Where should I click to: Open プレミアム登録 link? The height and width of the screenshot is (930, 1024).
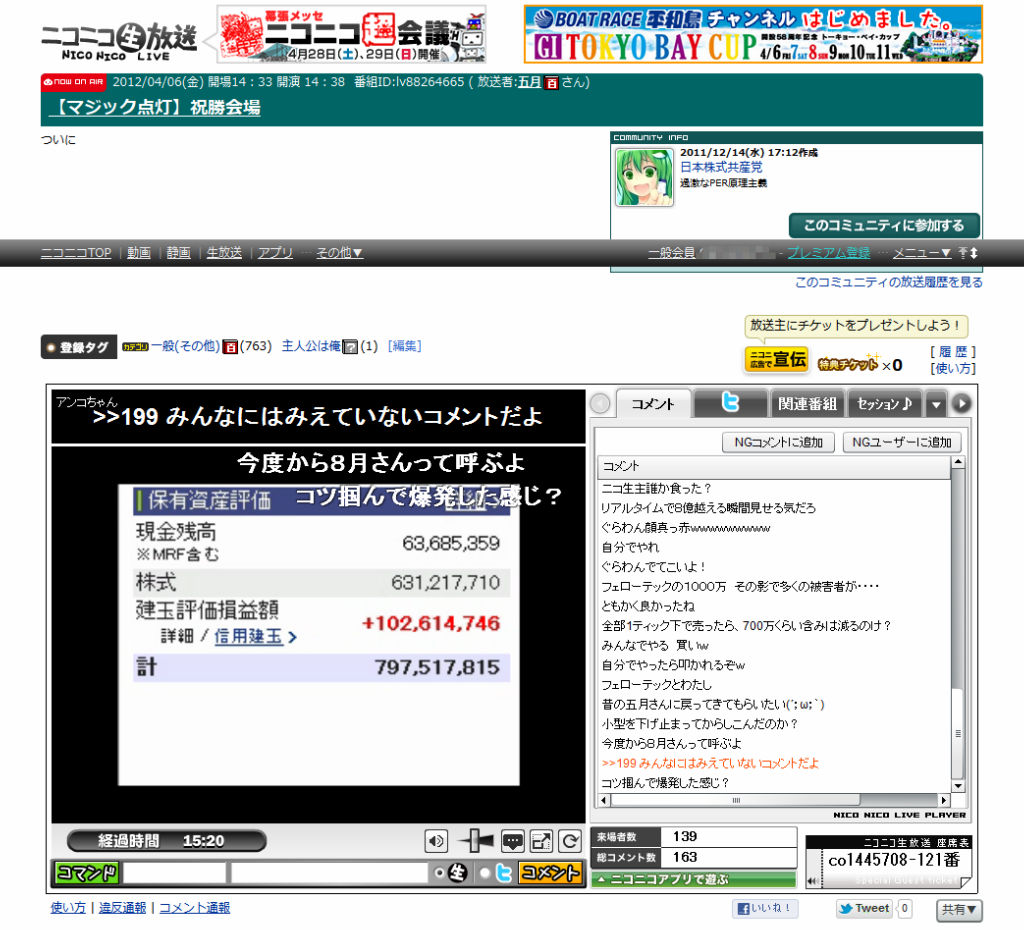coord(829,253)
